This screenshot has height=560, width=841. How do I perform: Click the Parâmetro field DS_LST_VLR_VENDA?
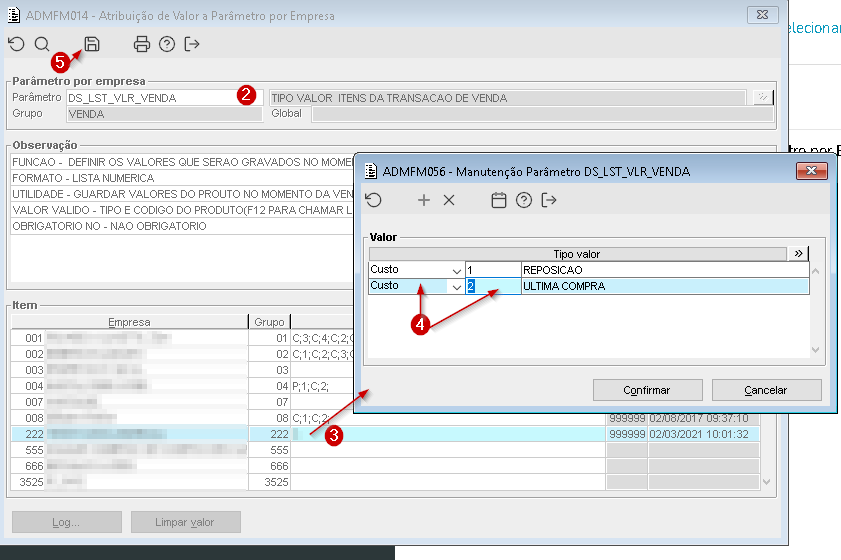[x=164, y=98]
